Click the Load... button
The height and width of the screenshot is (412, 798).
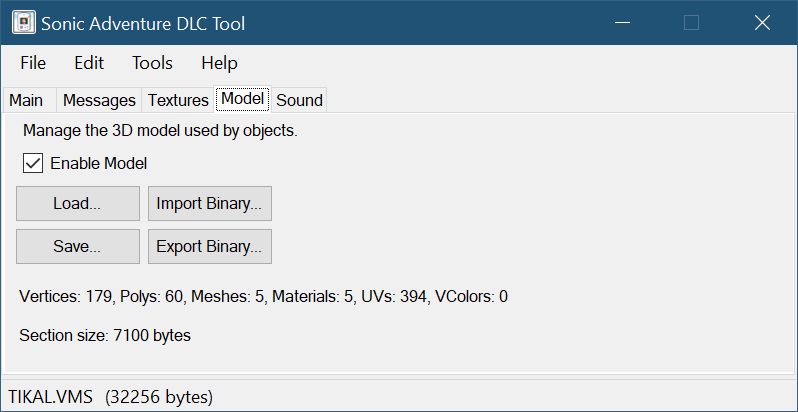[77, 203]
